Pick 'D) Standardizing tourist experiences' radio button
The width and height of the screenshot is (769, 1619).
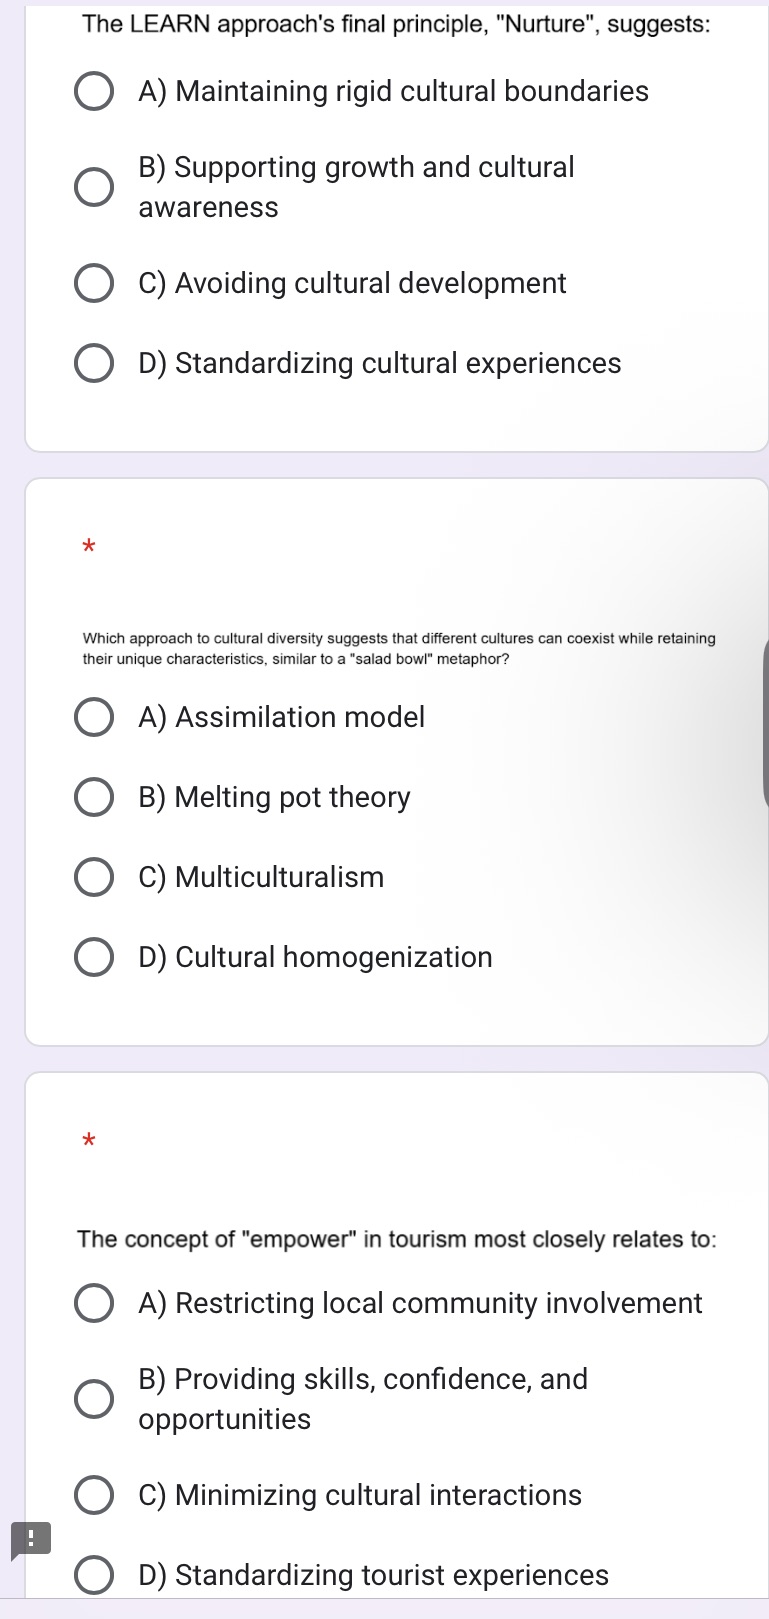pyautogui.click(x=94, y=1575)
